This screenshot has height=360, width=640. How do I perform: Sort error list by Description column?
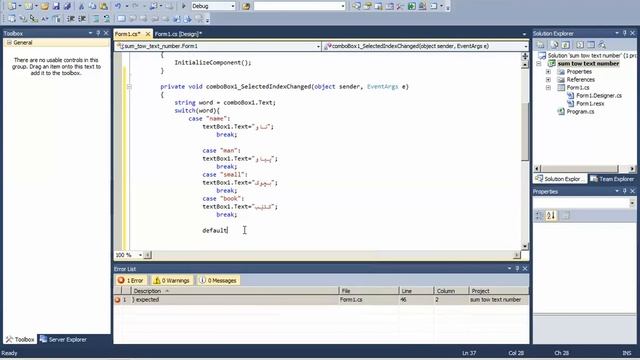click(x=235, y=291)
